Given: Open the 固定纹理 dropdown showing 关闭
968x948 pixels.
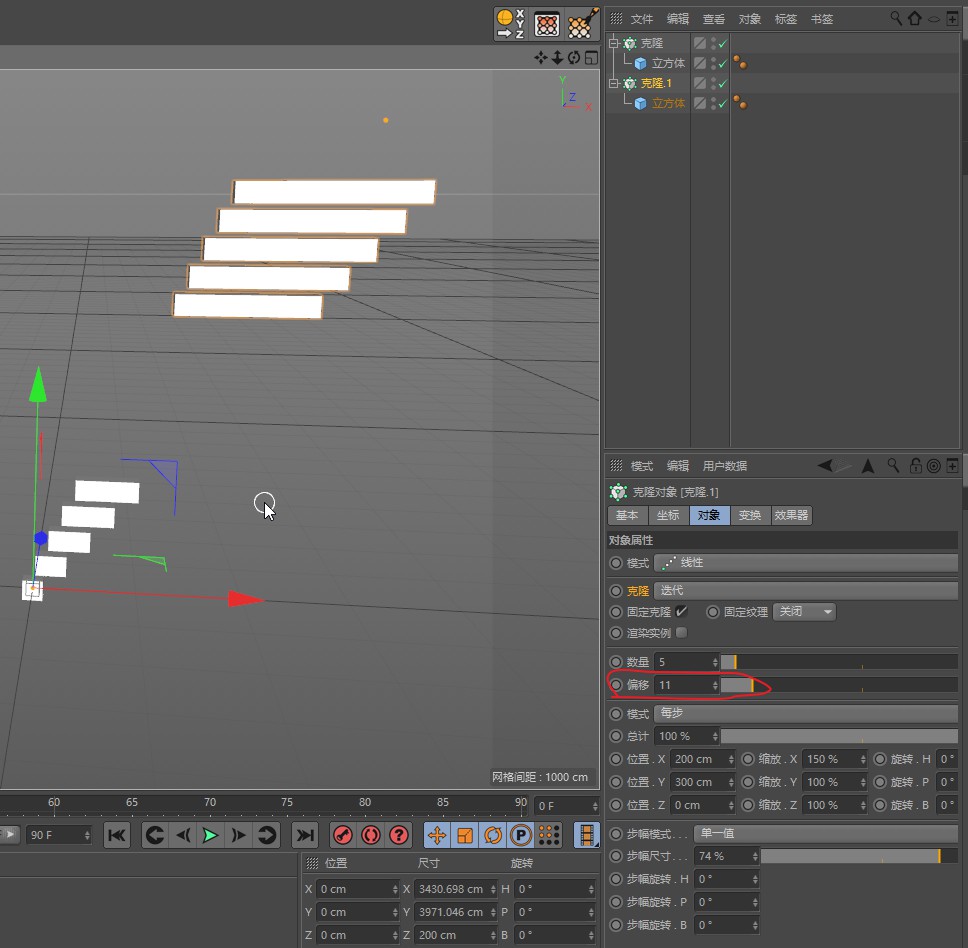Looking at the screenshot, I should pyautogui.click(x=803, y=611).
